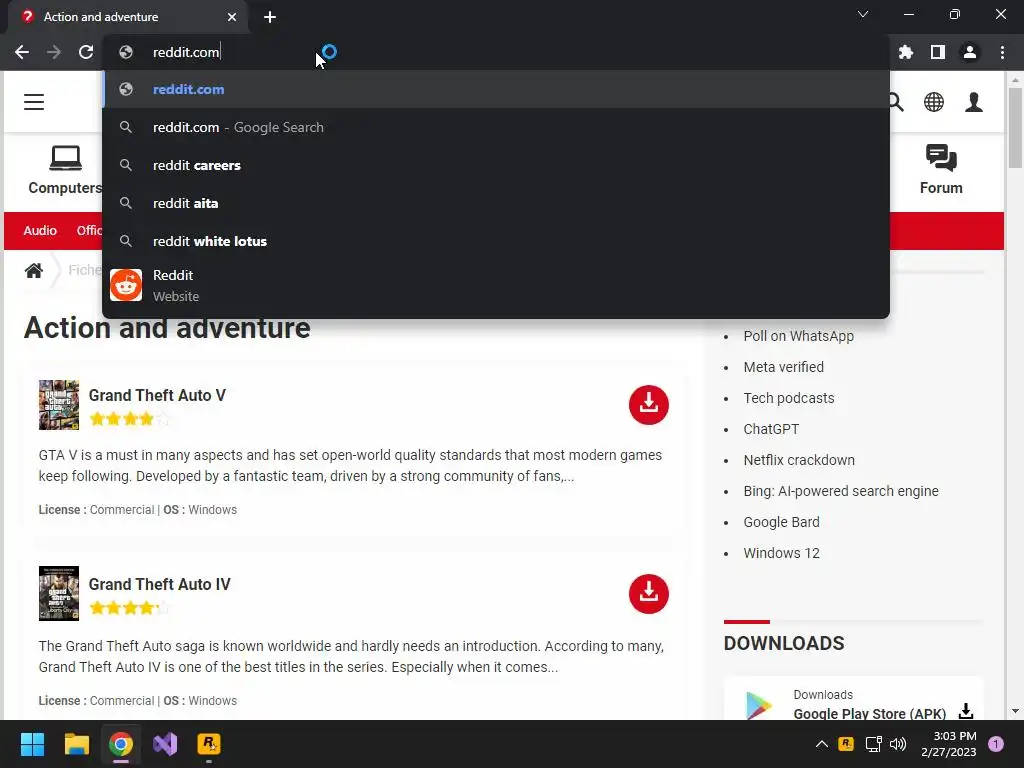Open Rockstar Games Launcher from taskbar

209,744
